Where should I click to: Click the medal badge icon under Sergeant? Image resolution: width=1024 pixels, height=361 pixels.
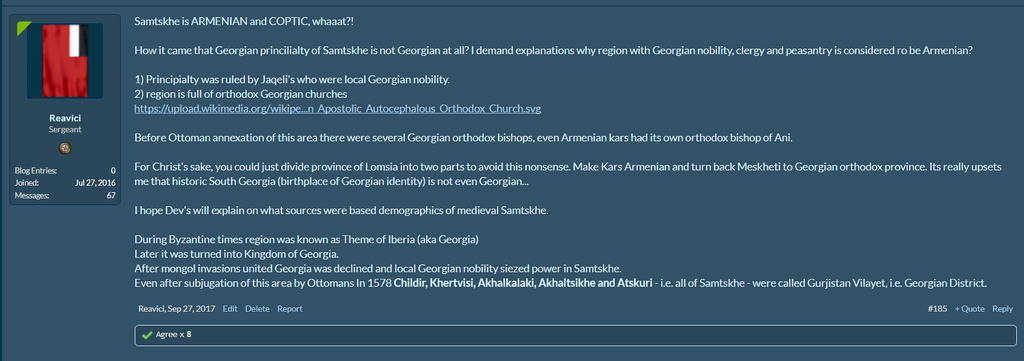(65, 148)
